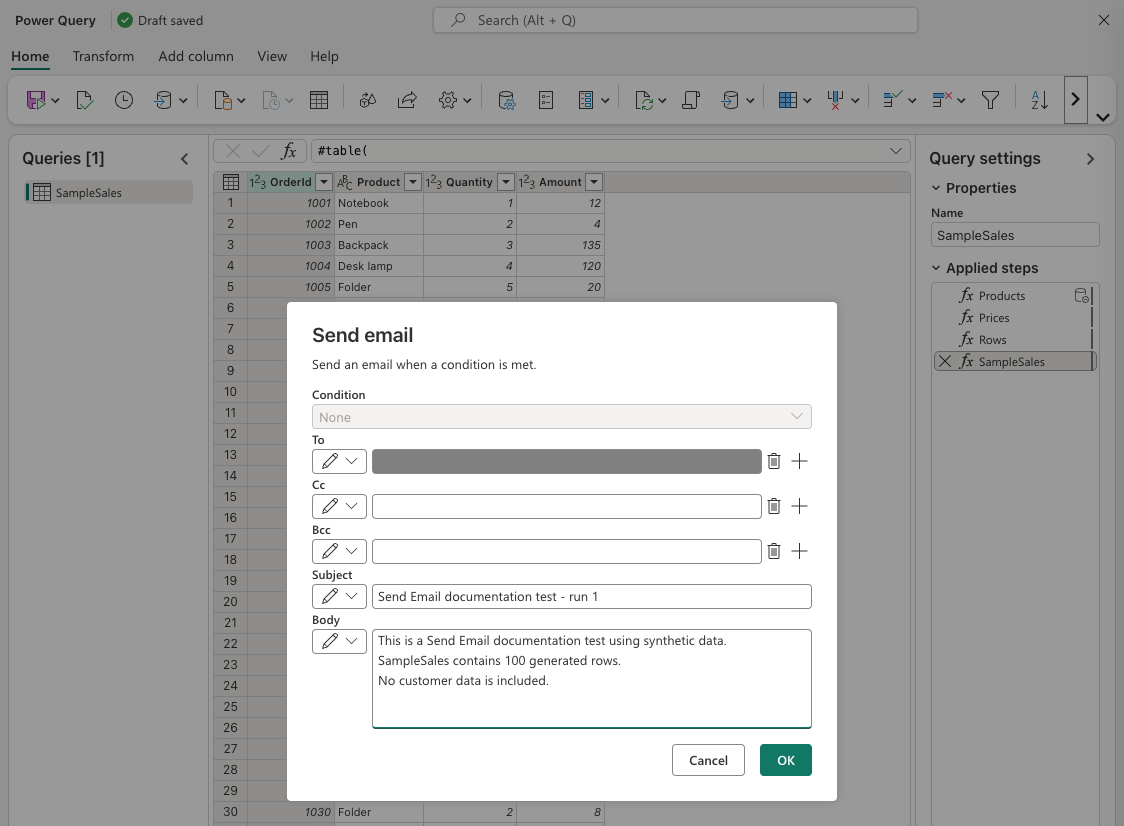Click the database with gear connections icon

[x=507, y=100]
